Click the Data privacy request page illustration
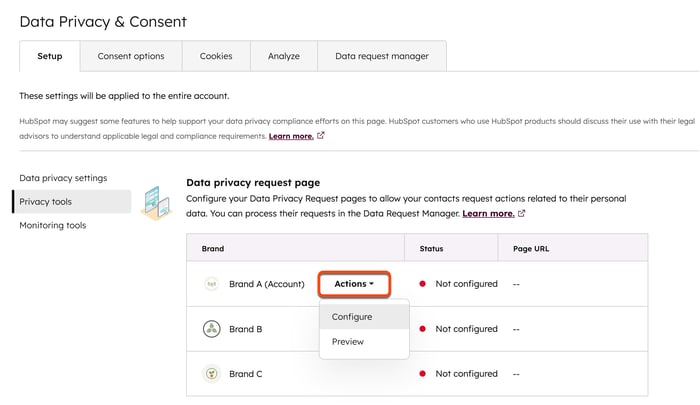Image resolution: width=700 pixels, height=405 pixels. coord(157,203)
